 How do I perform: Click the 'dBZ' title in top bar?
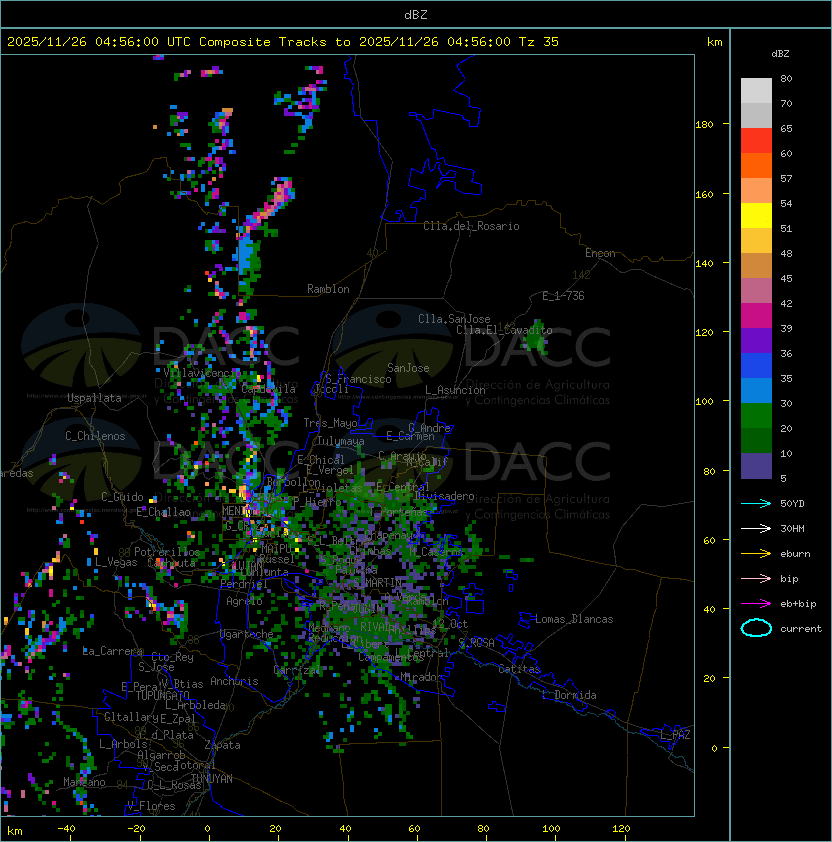pyautogui.click(x=416, y=14)
